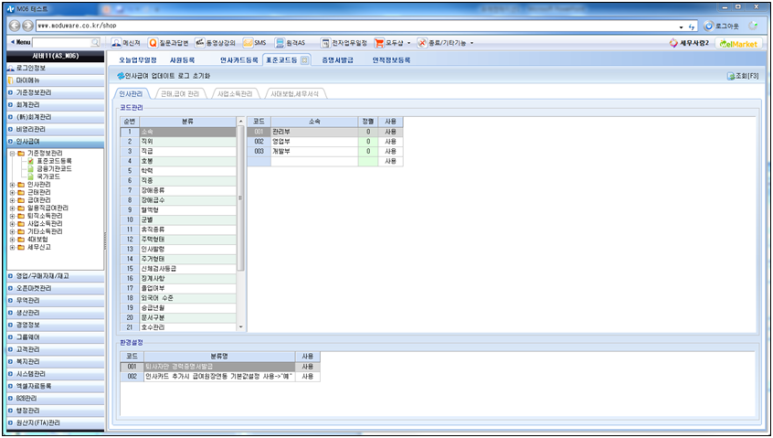Switch to the 인사카드등록 tab
The image size is (773, 438).
(239, 60)
